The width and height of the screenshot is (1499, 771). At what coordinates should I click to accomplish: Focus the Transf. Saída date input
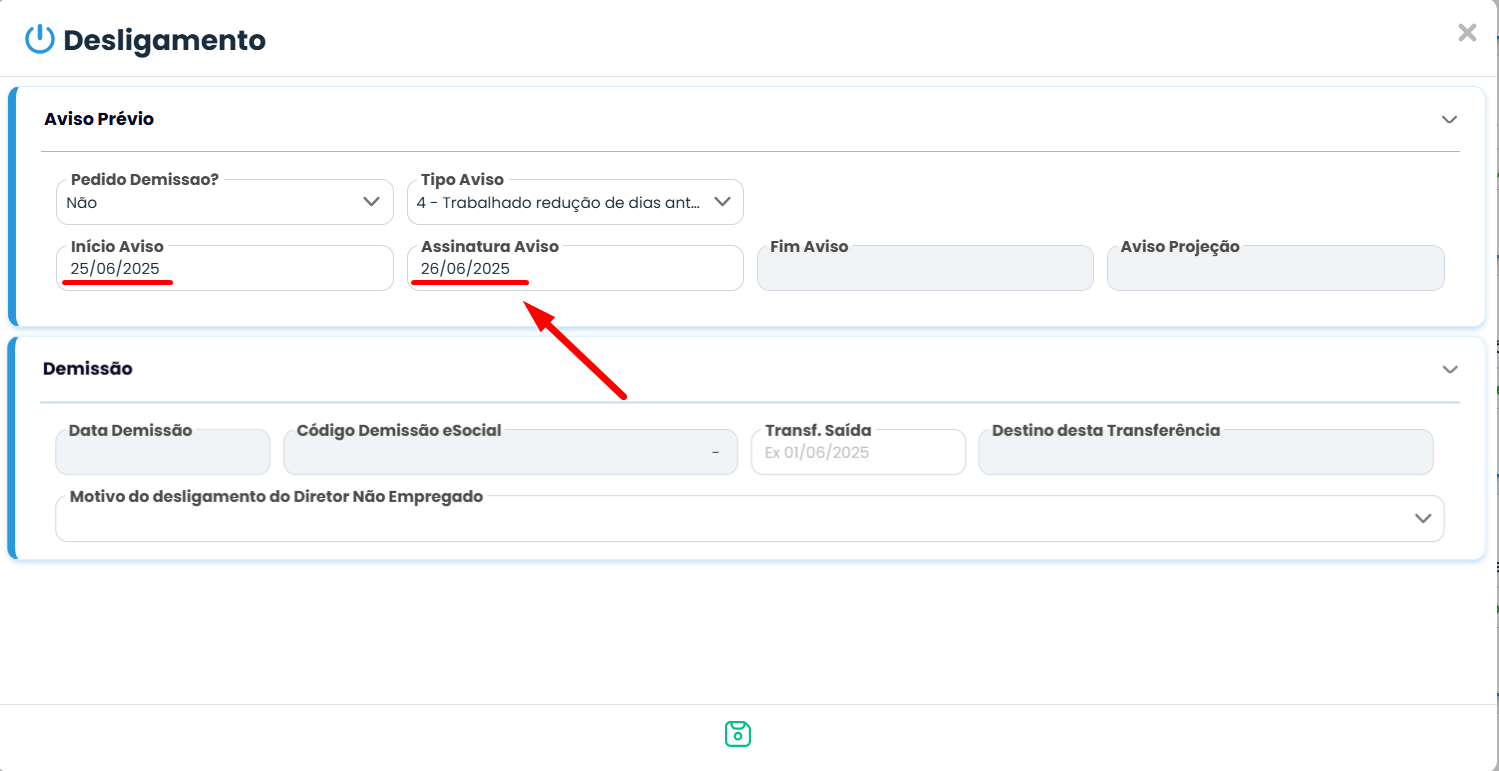pos(858,453)
